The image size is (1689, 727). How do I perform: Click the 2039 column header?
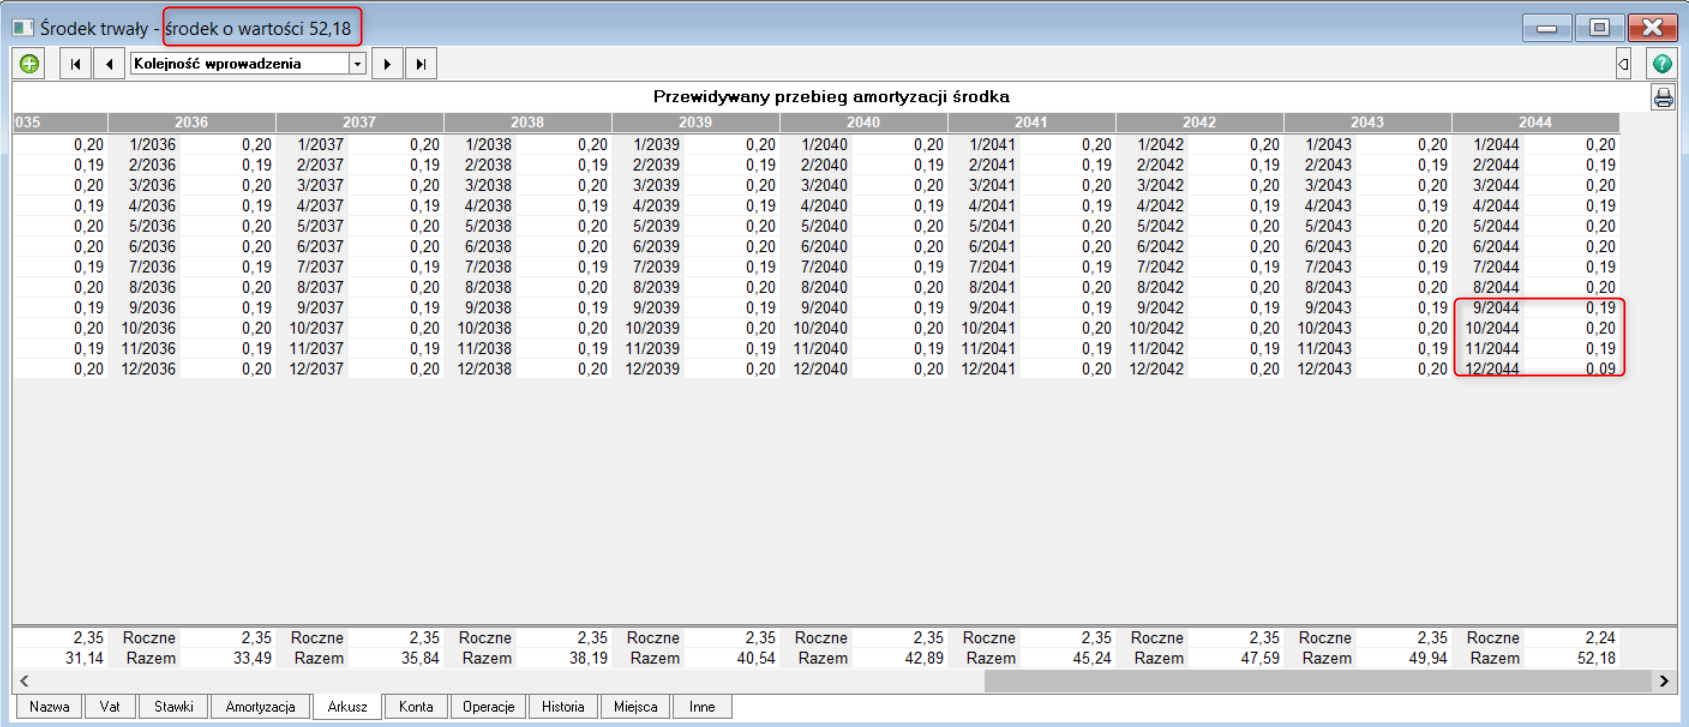695,122
